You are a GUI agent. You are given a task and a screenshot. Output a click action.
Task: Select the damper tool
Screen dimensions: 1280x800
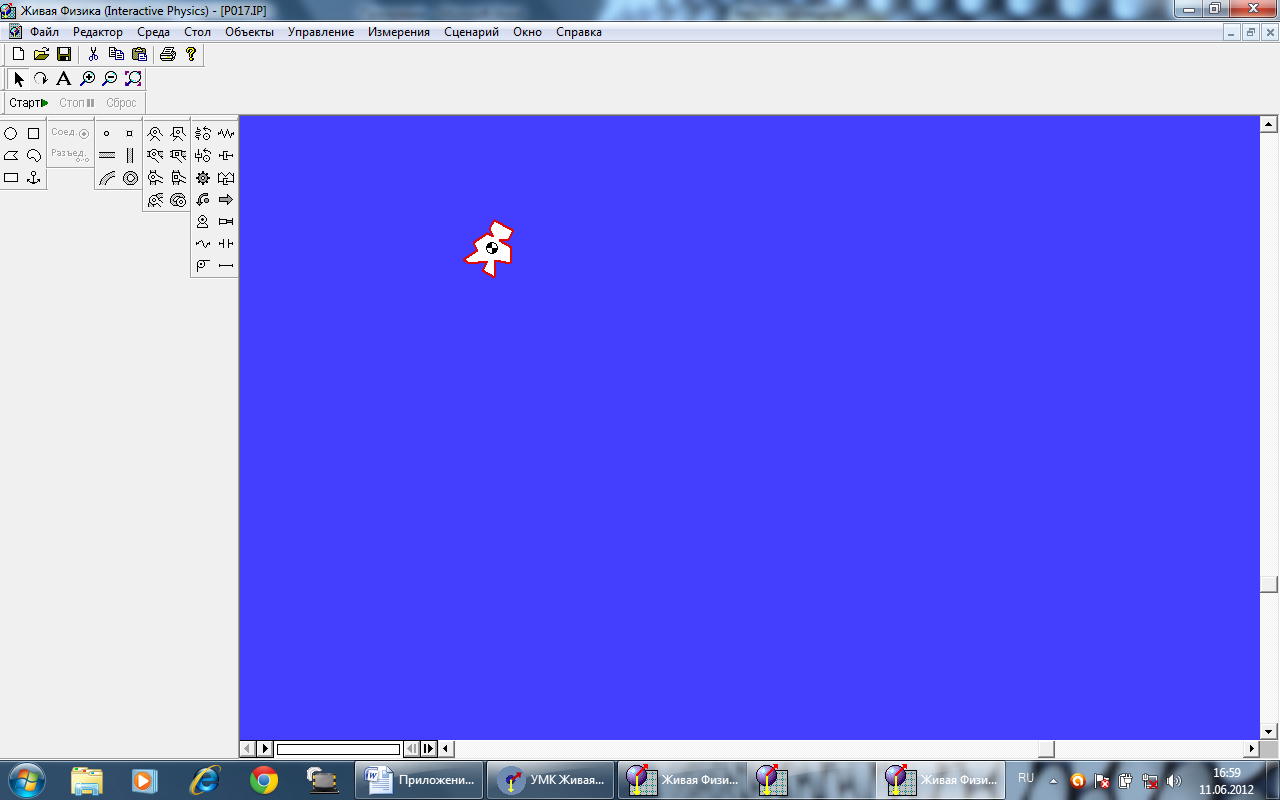tap(226, 155)
